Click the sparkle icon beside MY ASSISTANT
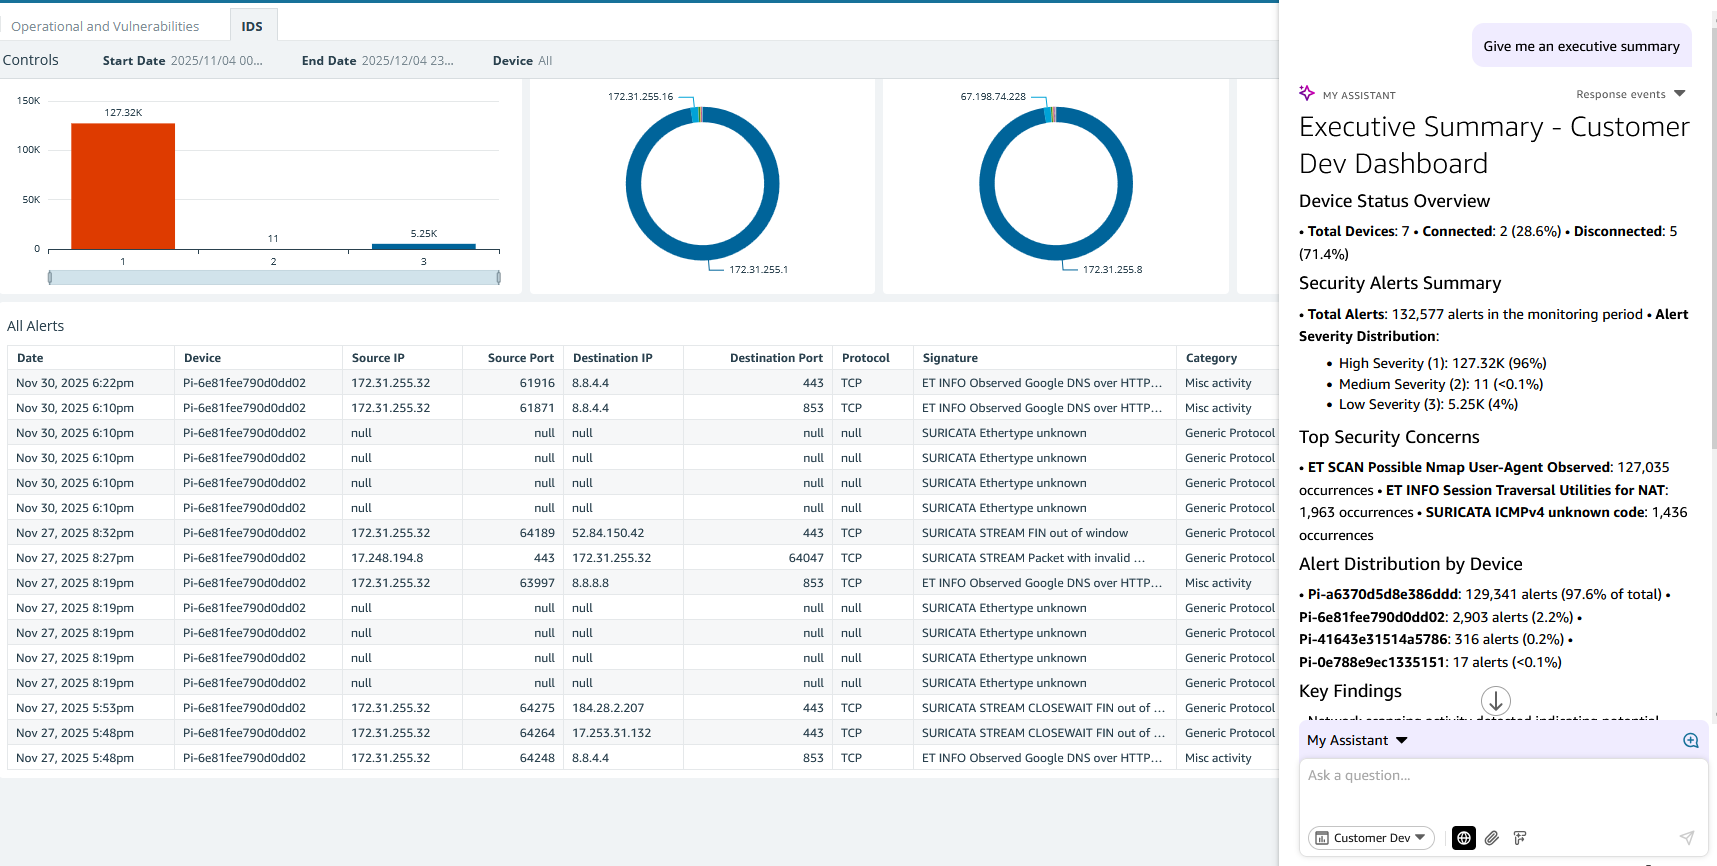 coord(1307,93)
